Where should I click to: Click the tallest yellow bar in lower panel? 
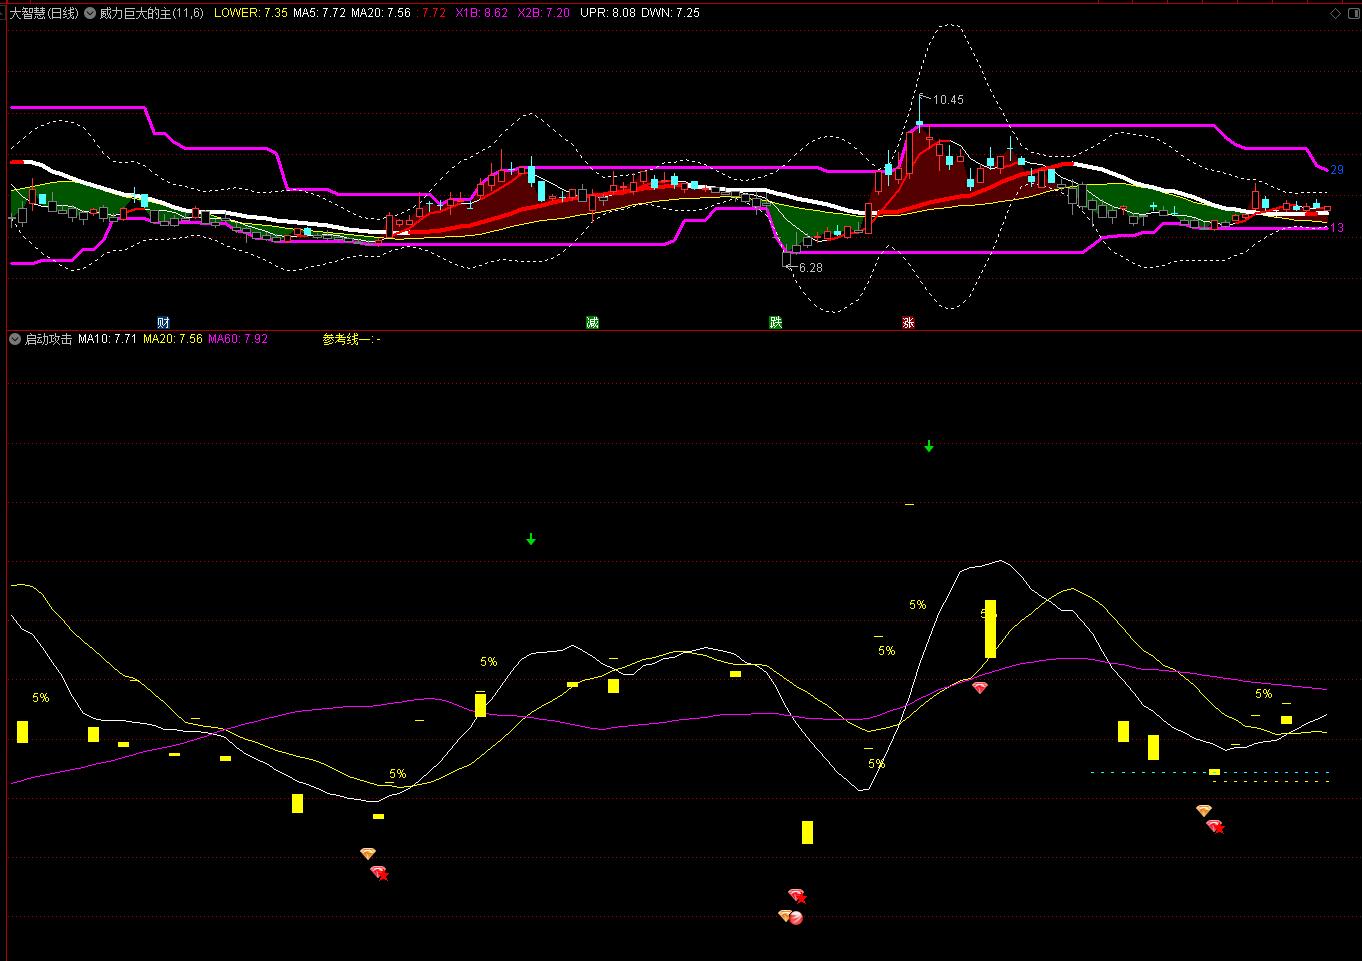click(x=990, y=629)
